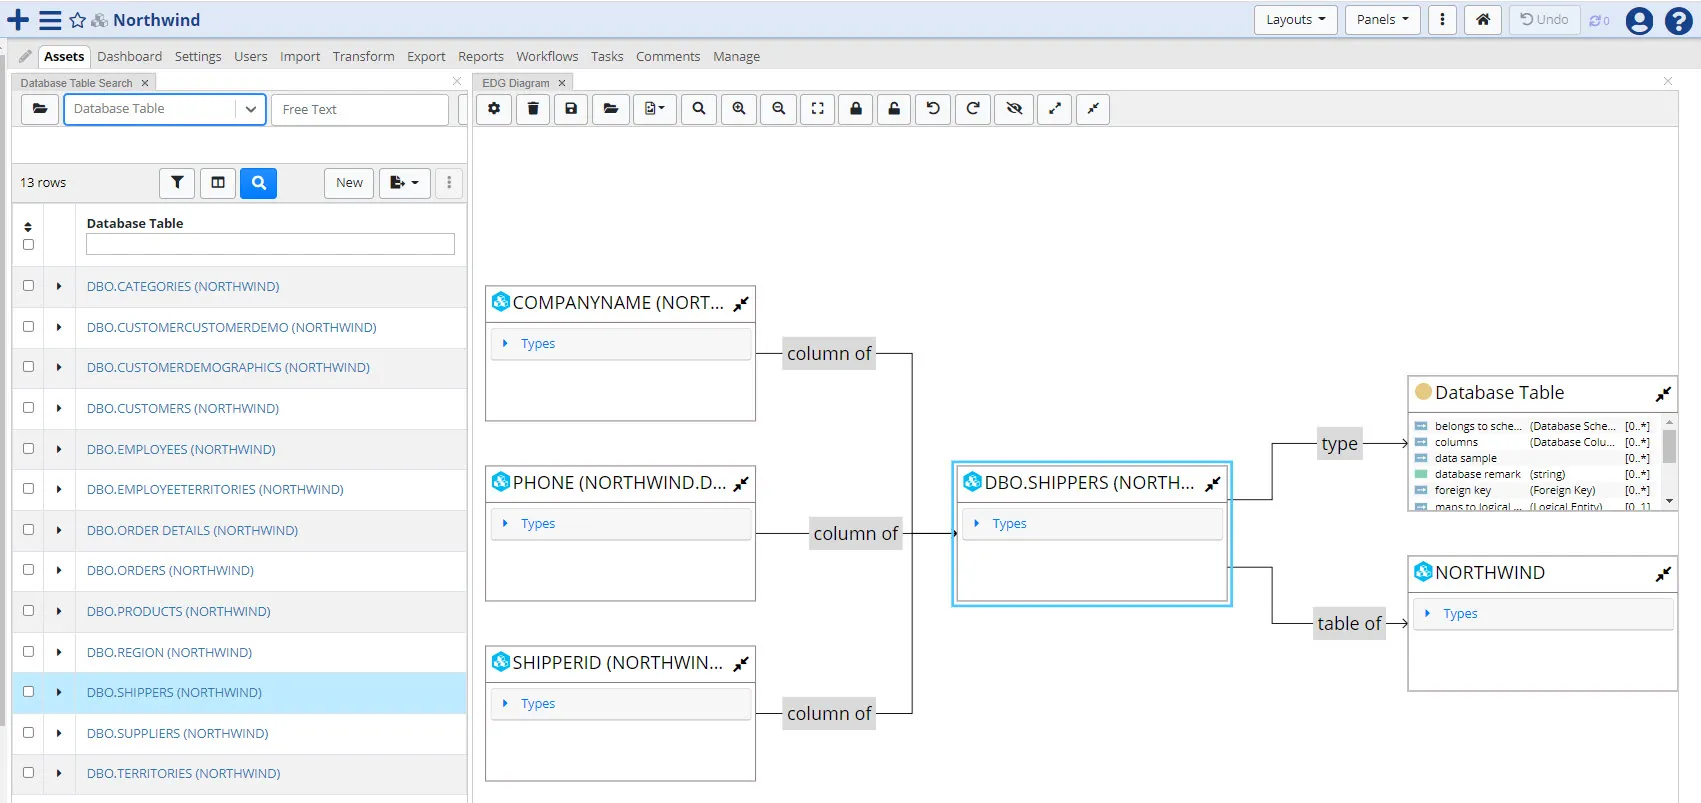Save the diagram with floppy disk icon

pos(571,109)
